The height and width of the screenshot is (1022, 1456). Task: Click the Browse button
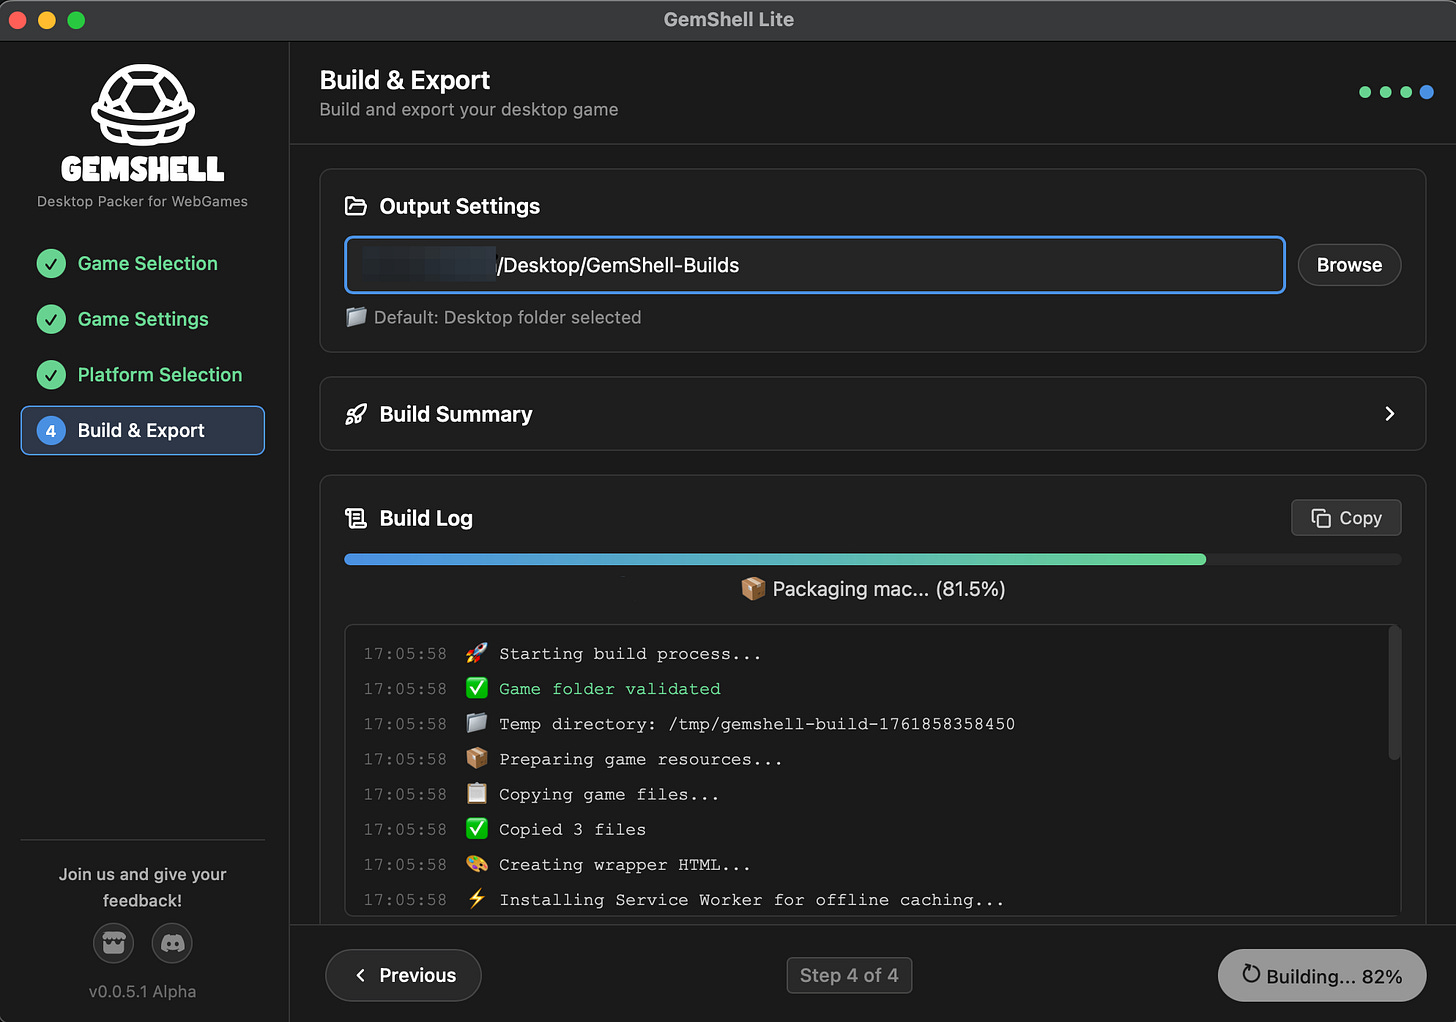point(1349,265)
